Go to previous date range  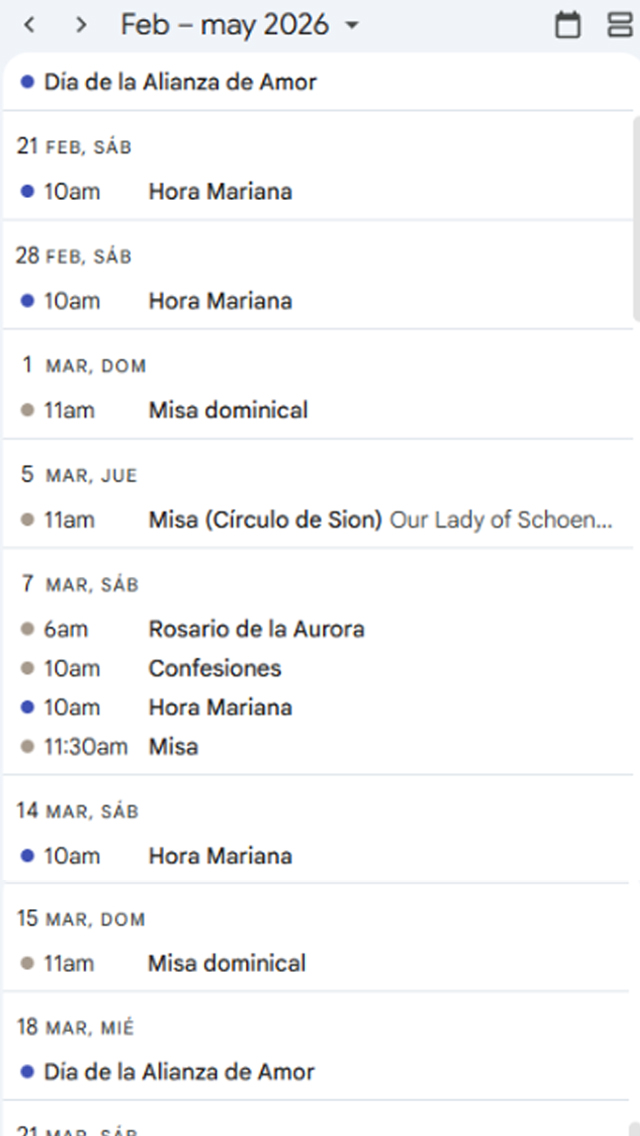tap(29, 25)
